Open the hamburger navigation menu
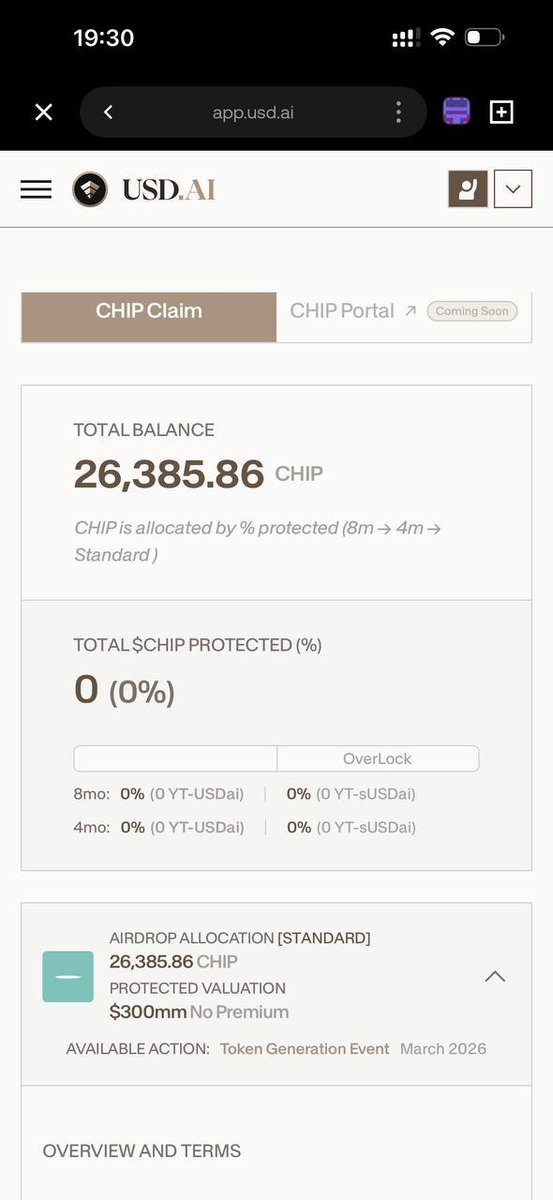This screenshot has width=553, height=1200. [36, 189]
